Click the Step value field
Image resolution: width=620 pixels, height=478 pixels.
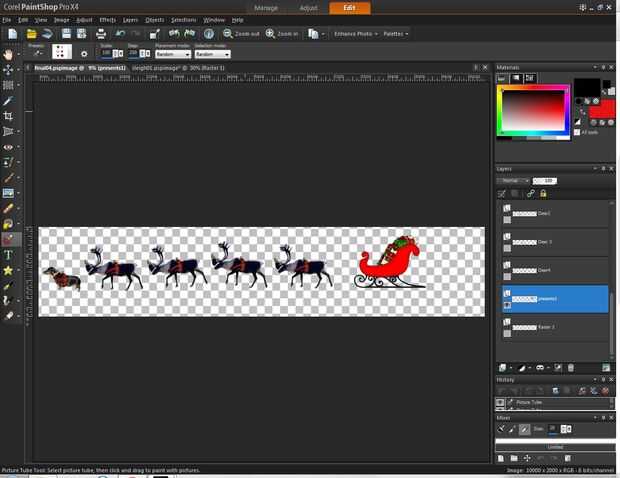133,53
